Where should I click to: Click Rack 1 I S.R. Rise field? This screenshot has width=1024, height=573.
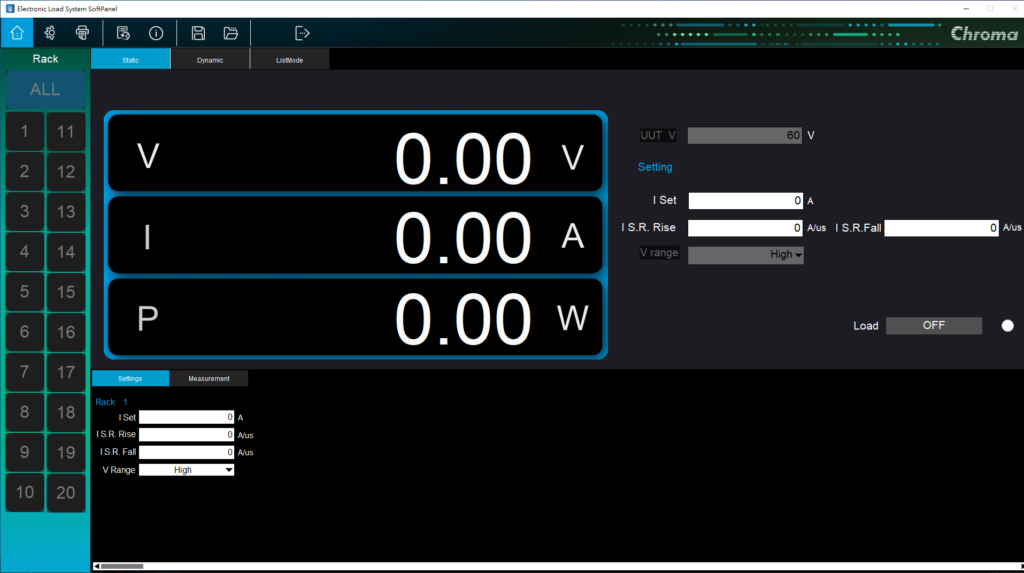[187, 434]
